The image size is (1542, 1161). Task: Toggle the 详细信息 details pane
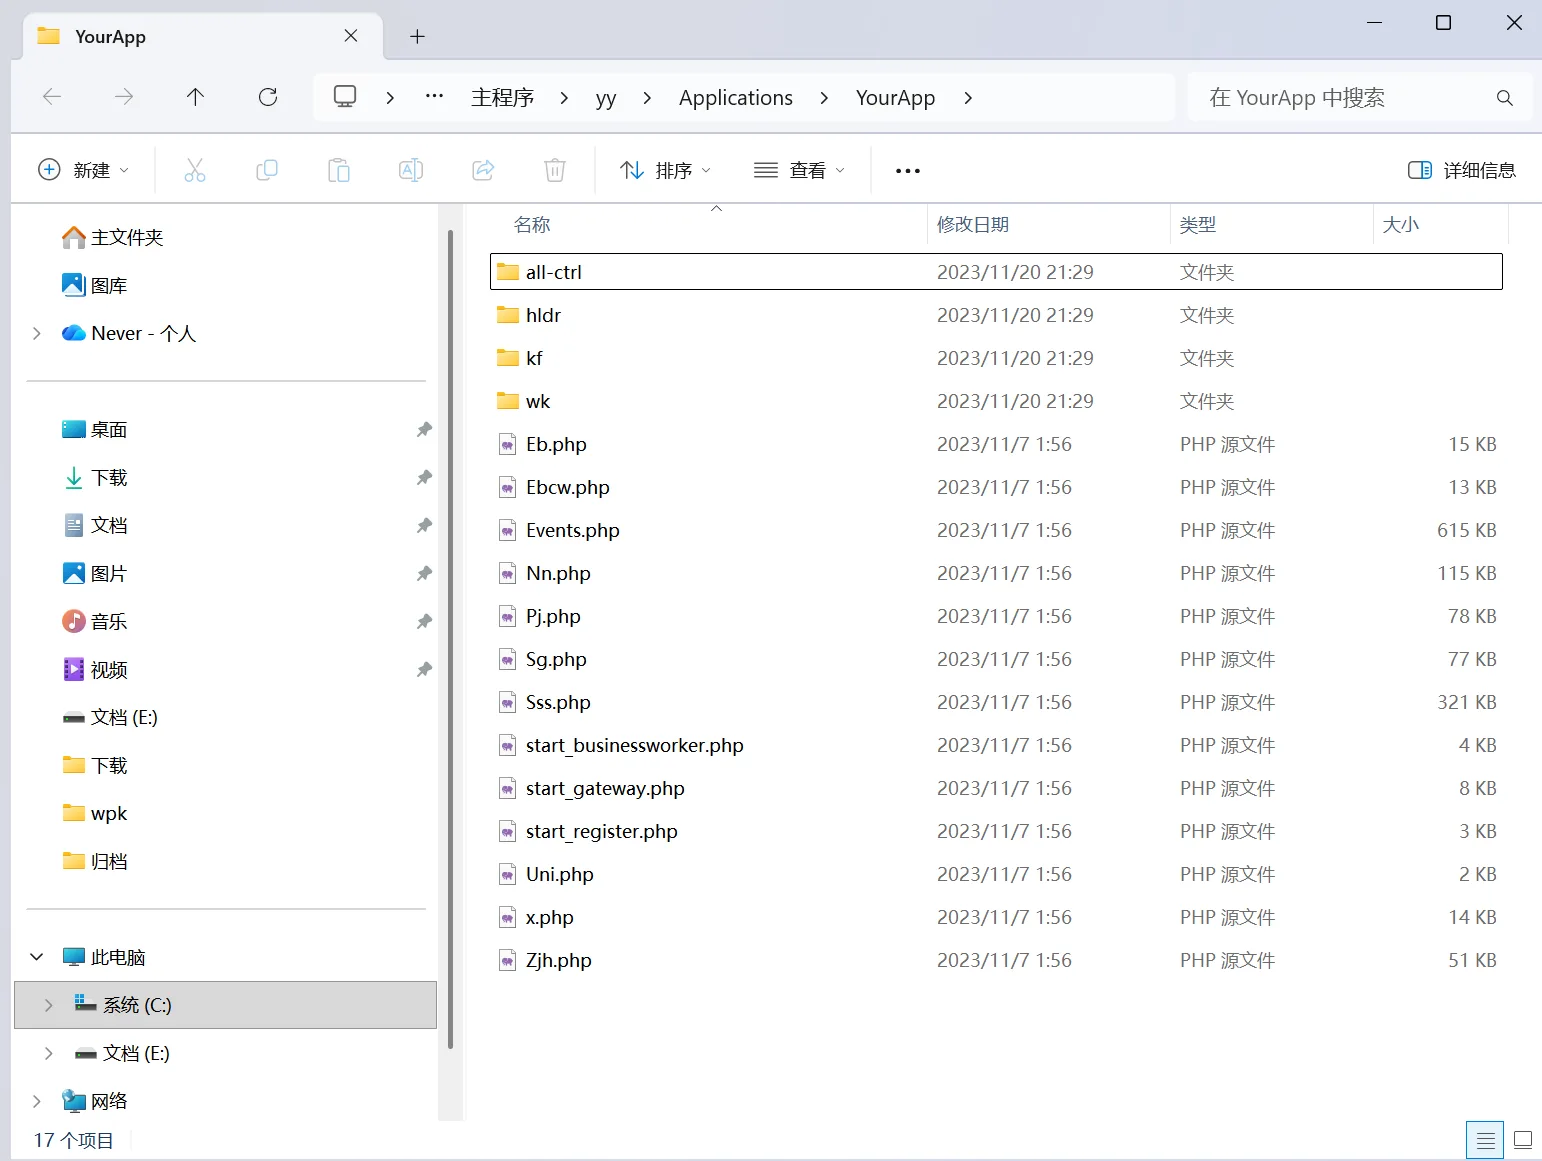coord(1462,170)
